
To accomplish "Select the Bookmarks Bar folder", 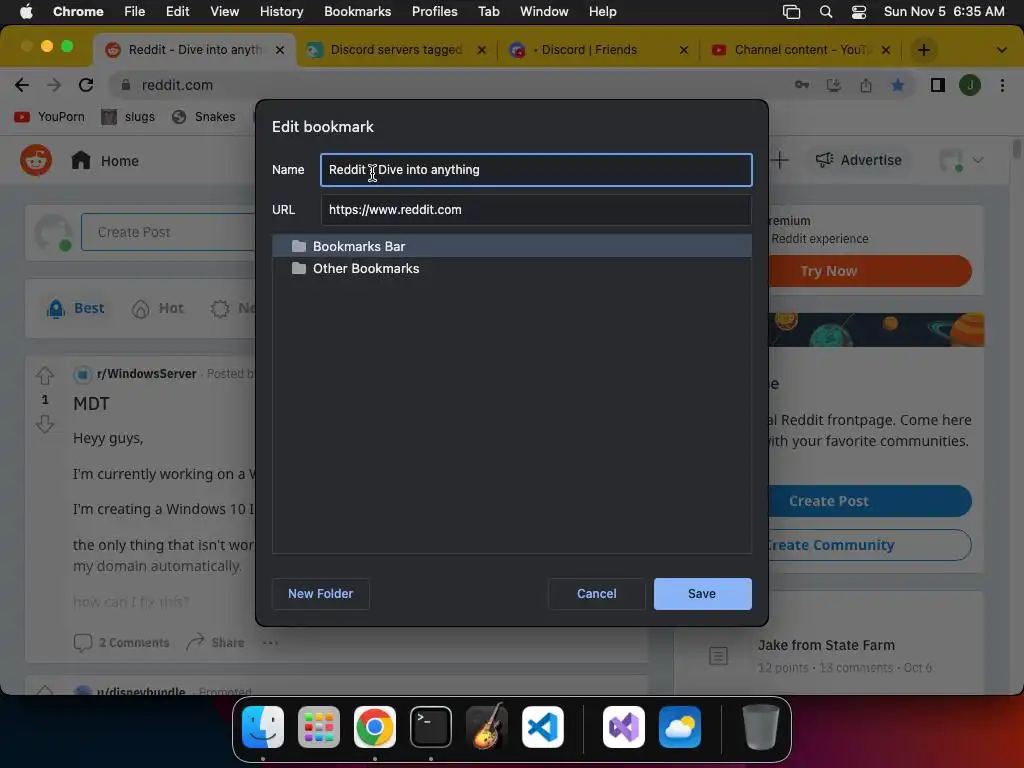I will coord(512,246).
